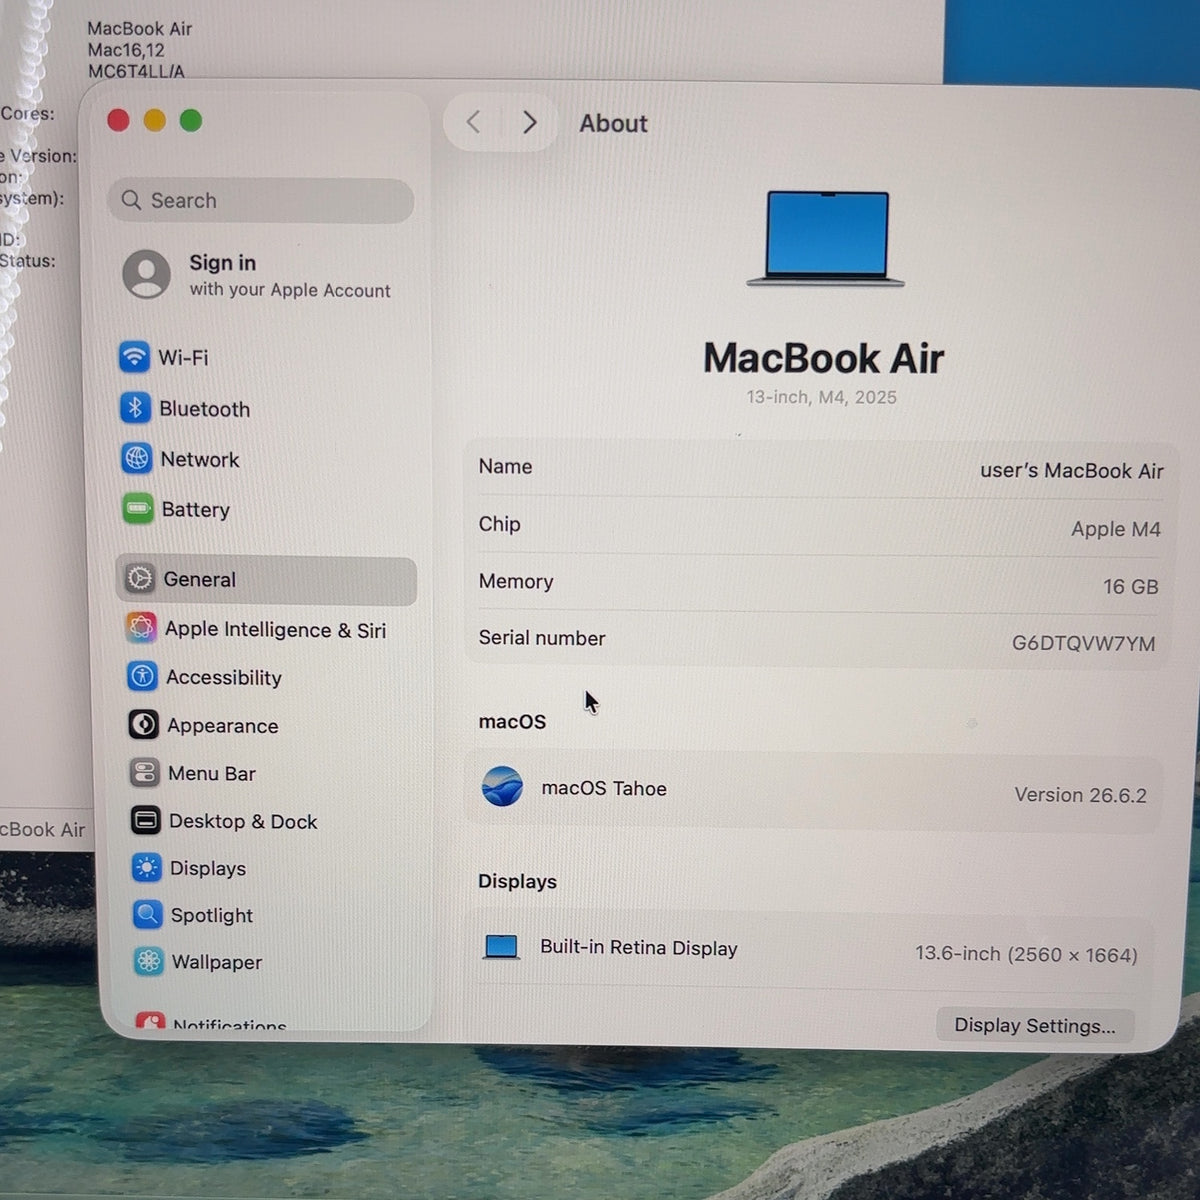Open the Network globe icon

coord(136,458)
